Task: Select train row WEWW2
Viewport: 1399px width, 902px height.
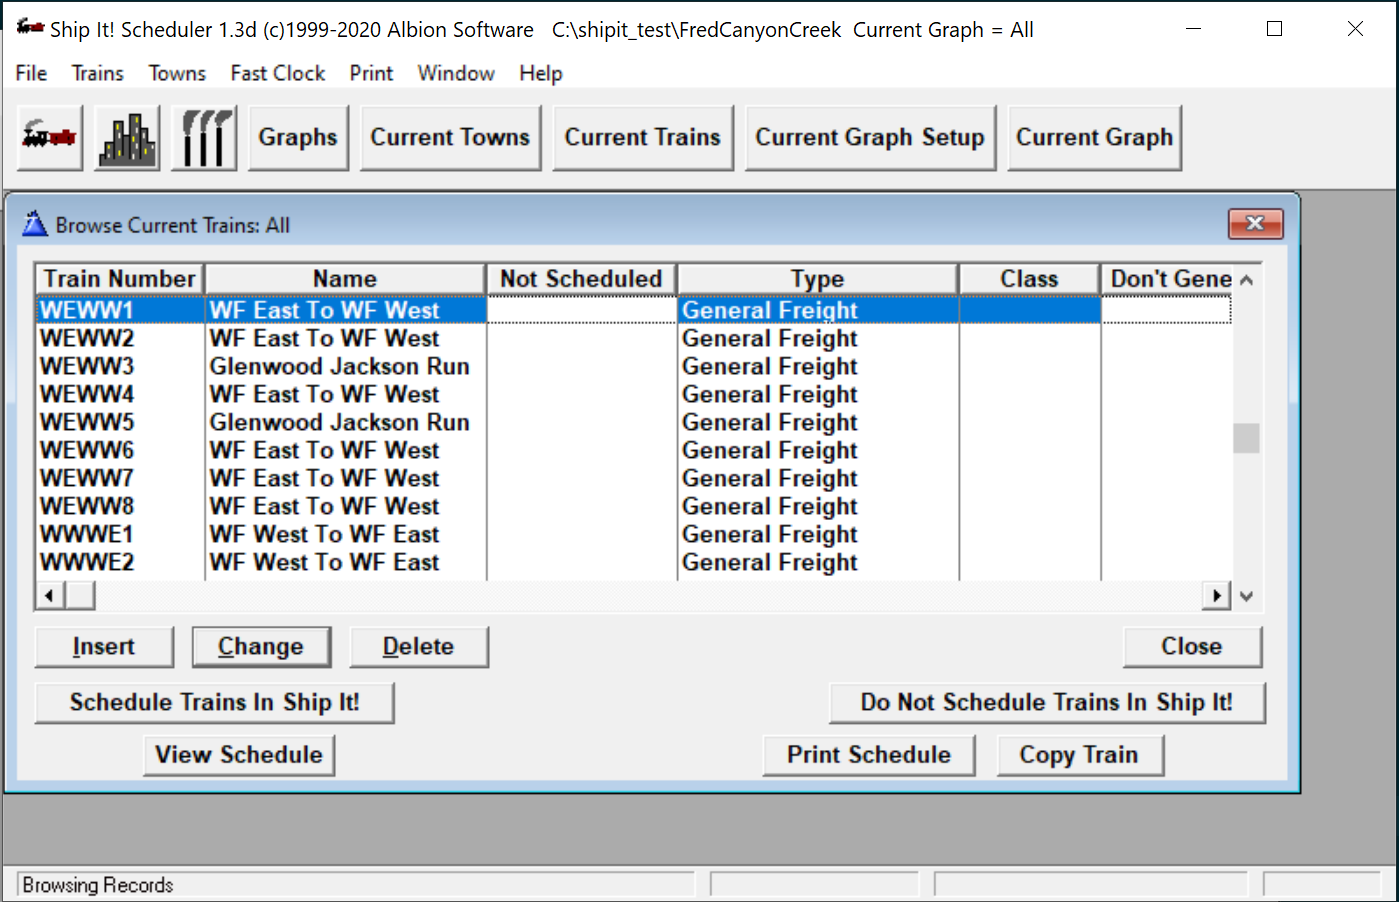Action: pyautogui.click(x=633, y=338)
